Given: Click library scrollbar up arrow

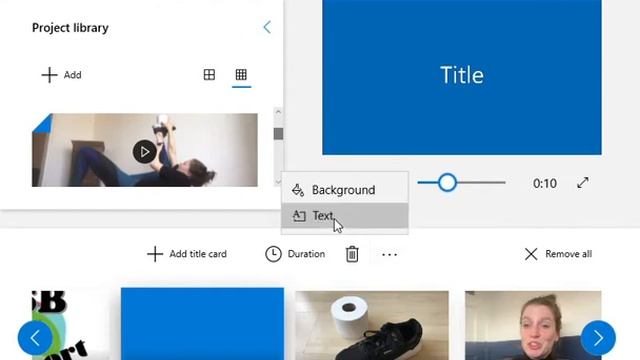Looking at the screenshot, I should (x=278, y=112).
